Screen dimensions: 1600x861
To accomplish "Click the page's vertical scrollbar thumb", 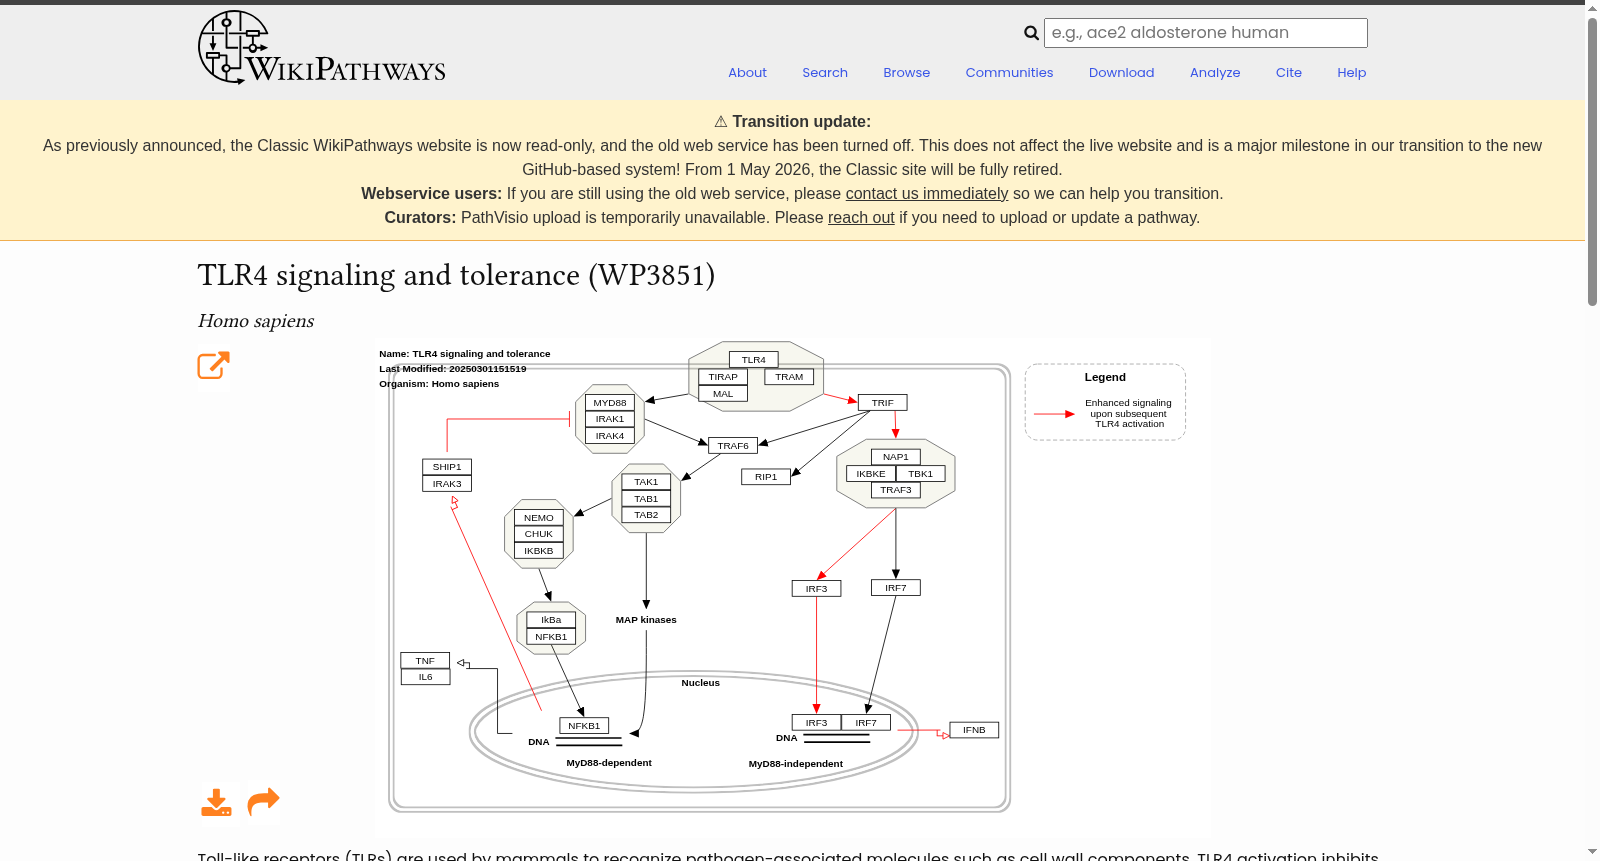I will (1592, 160).
